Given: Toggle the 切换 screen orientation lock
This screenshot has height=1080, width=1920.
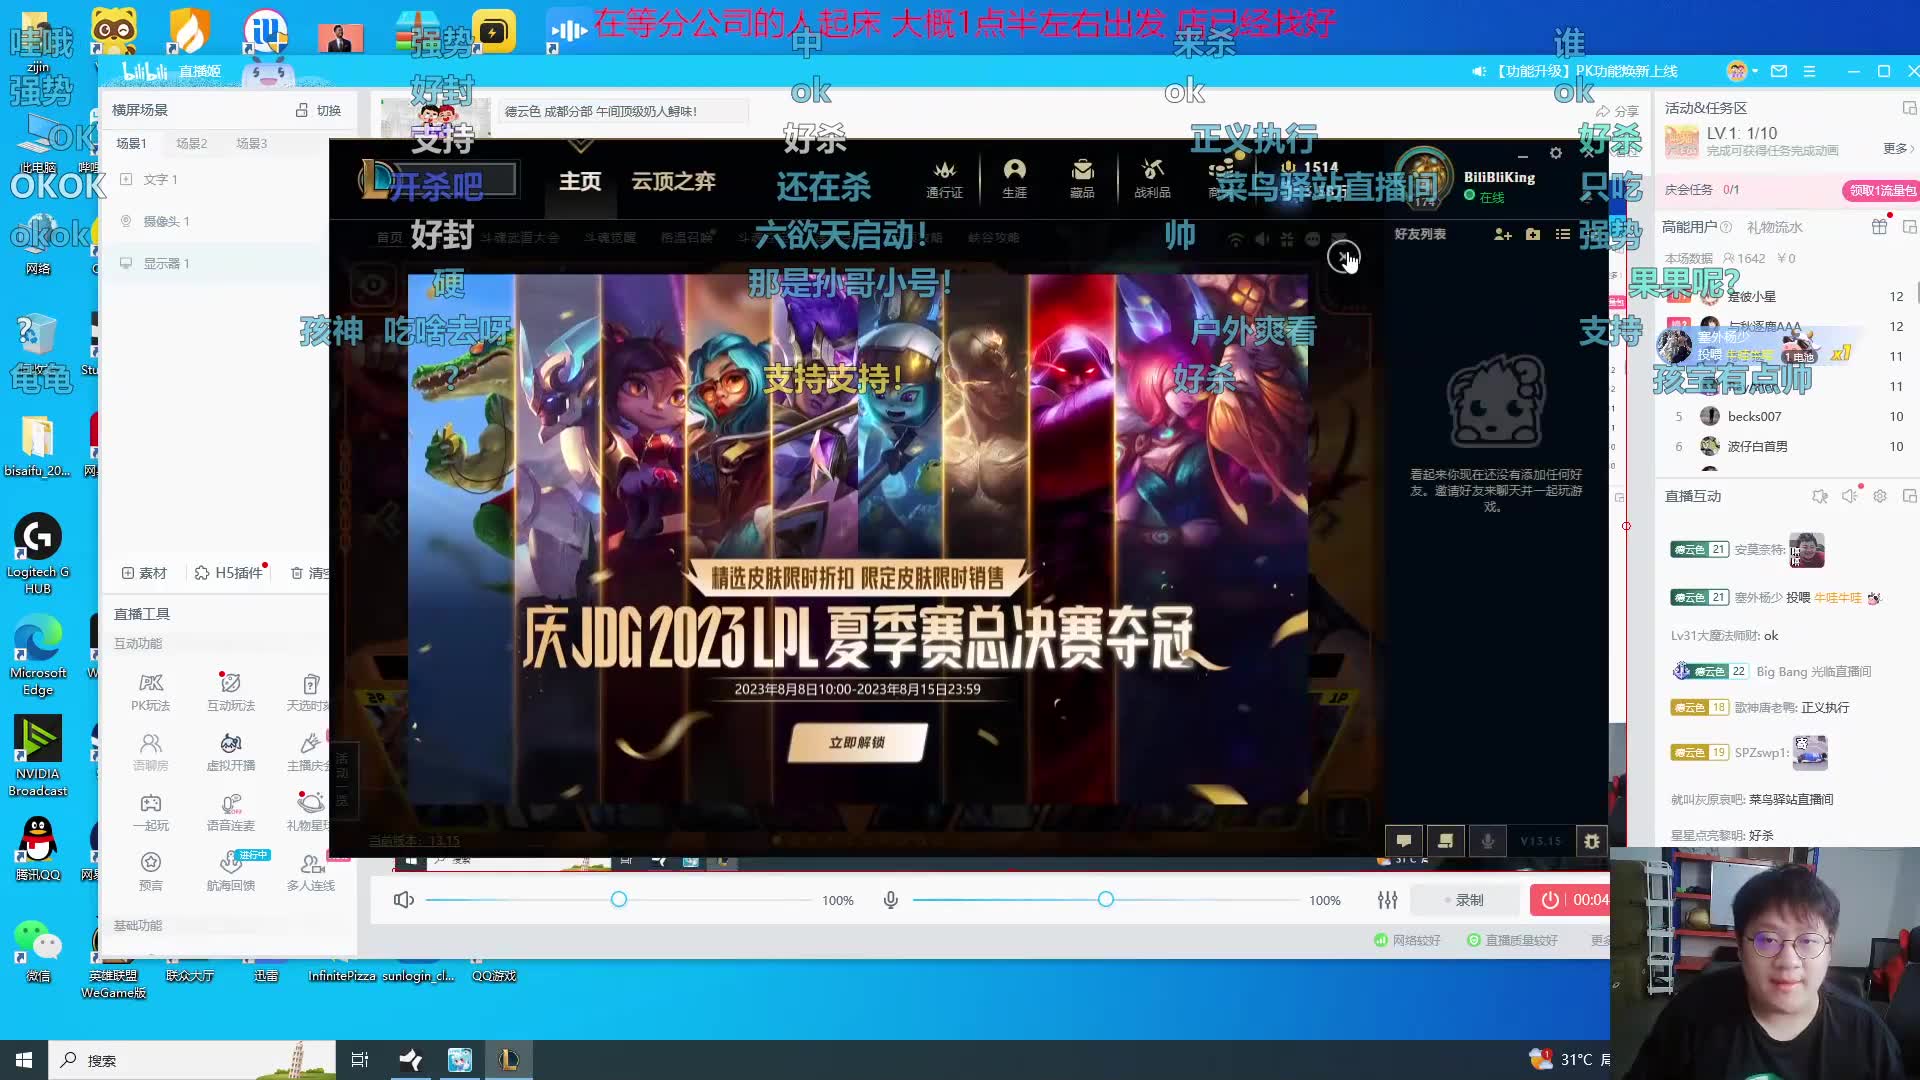Looking at the screenshot, I should 319,110.
